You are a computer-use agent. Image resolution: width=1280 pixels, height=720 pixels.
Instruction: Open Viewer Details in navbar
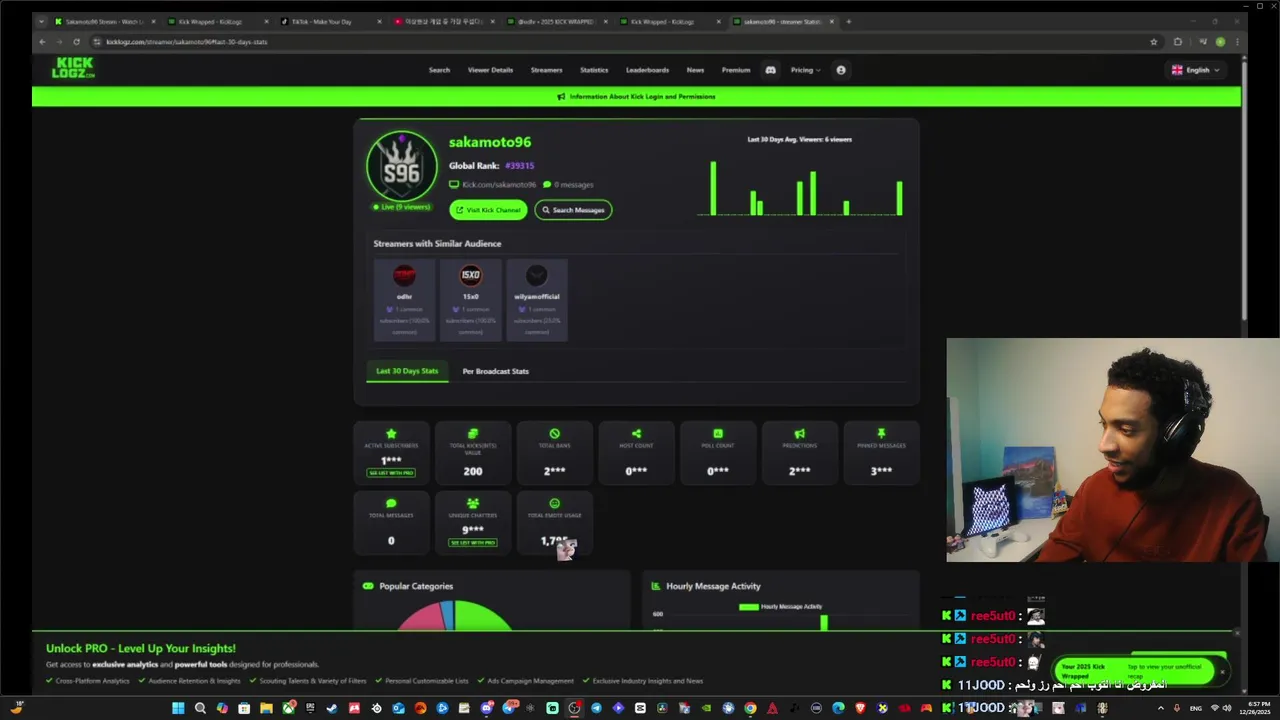pyautogui.click(x=490, y=70)
